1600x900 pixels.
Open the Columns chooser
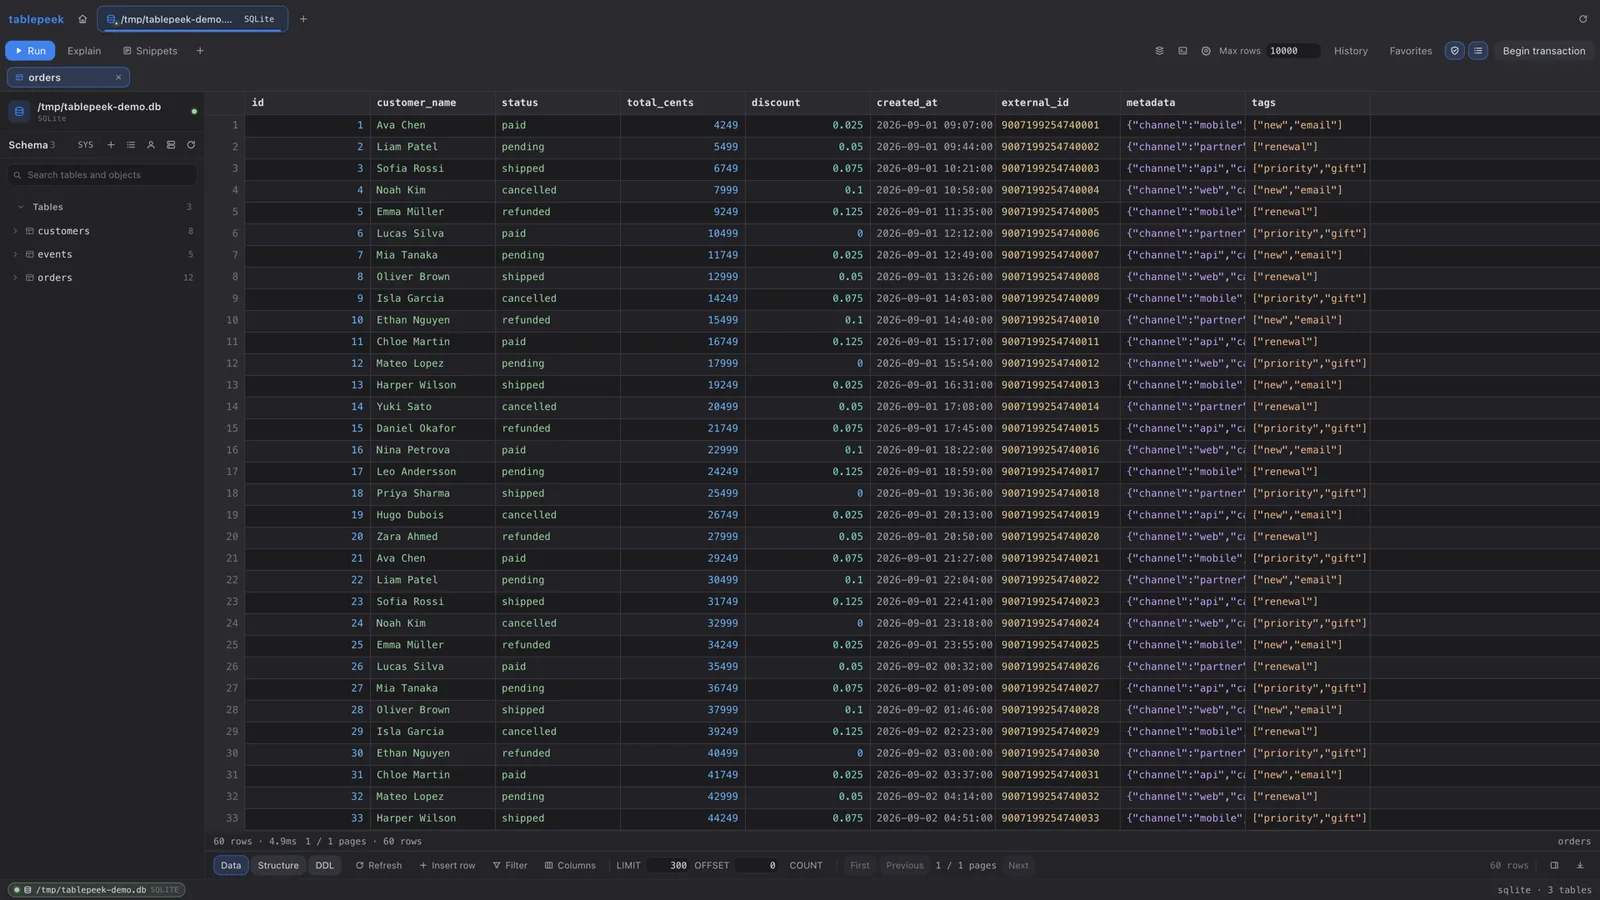(570, 866)
